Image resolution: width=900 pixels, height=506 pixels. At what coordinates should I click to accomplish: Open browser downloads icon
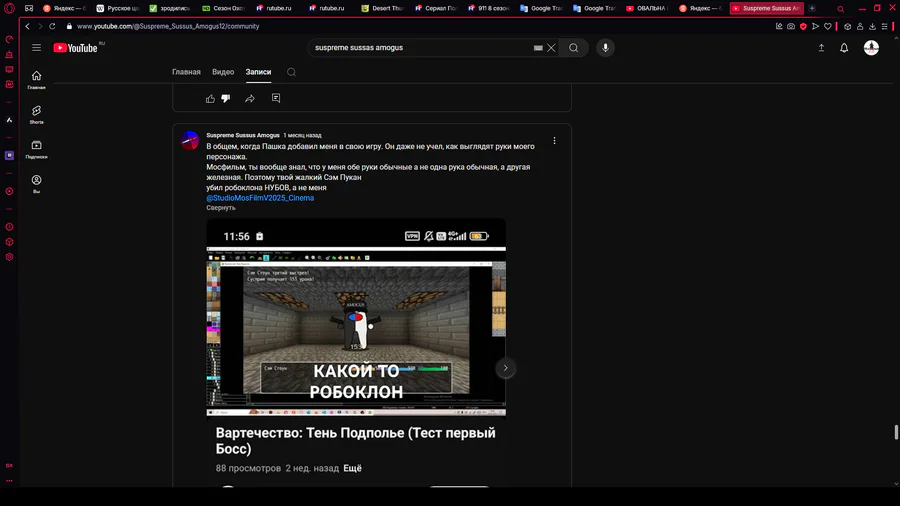coord(872,26)
